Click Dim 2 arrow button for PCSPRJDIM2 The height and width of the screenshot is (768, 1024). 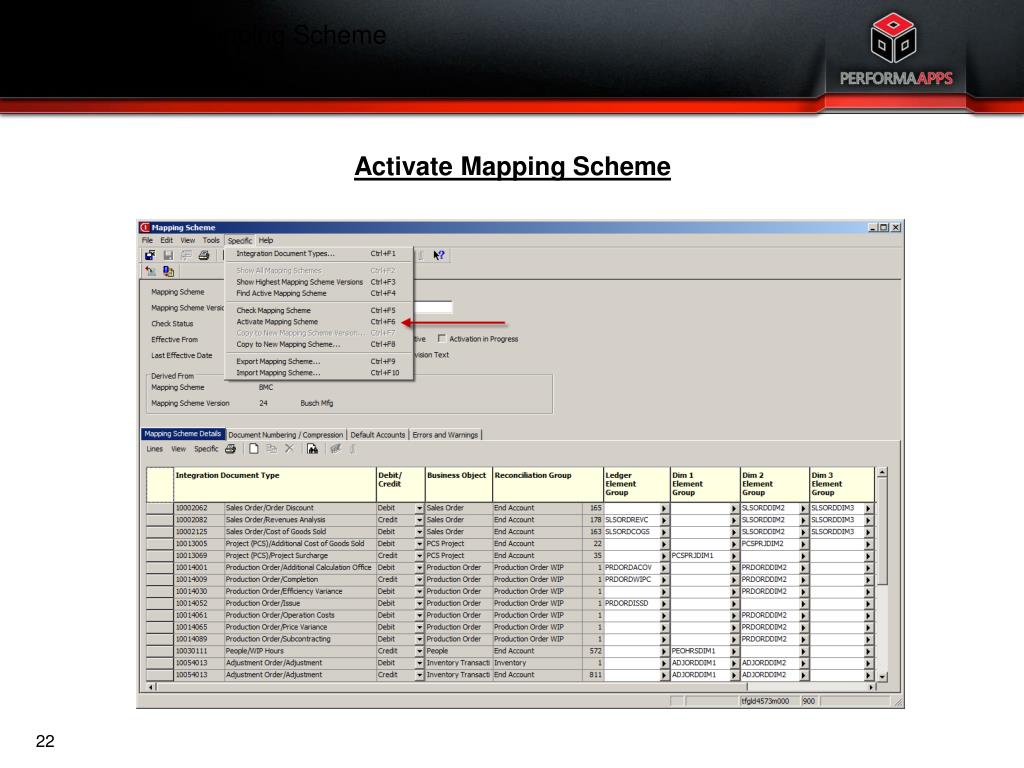pos(803,545)
